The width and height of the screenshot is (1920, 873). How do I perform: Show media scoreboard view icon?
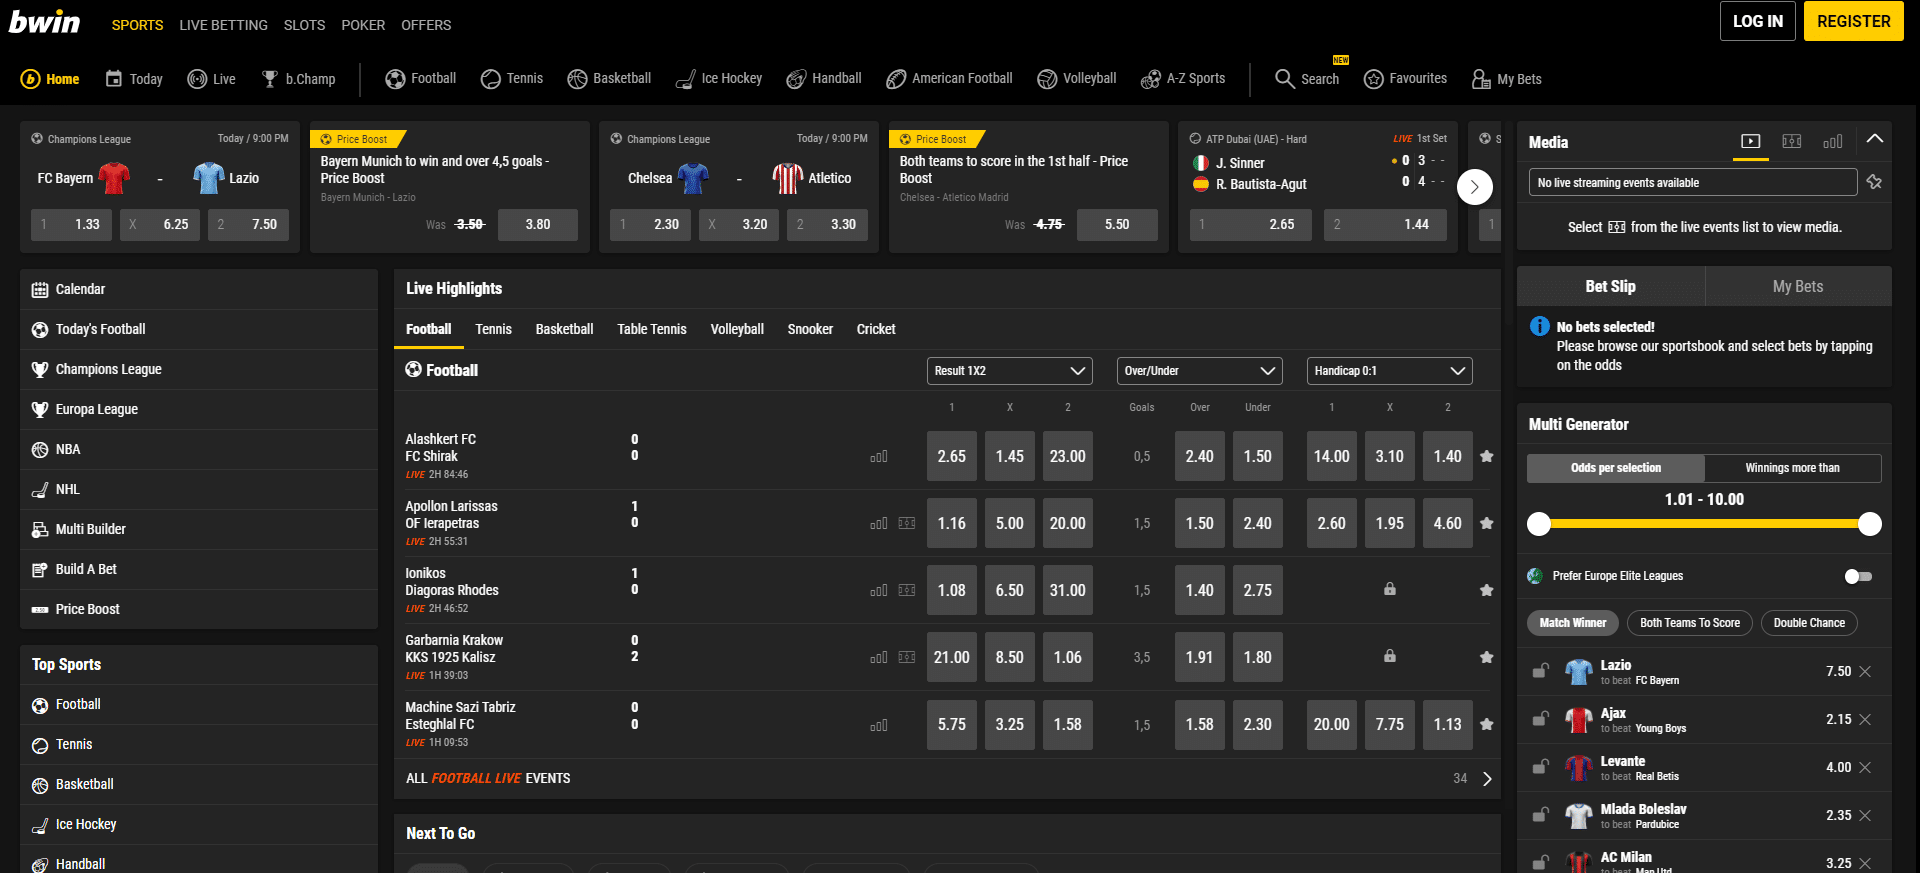1792,142
